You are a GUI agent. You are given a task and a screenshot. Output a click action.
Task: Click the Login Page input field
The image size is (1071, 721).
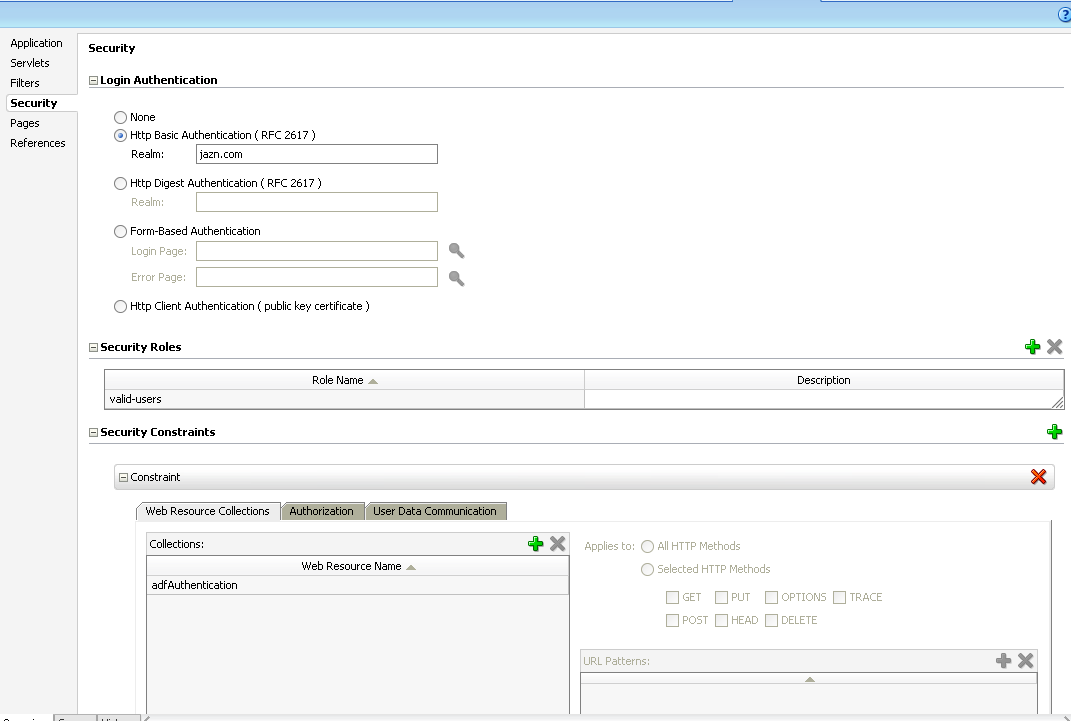pos(317,251)
